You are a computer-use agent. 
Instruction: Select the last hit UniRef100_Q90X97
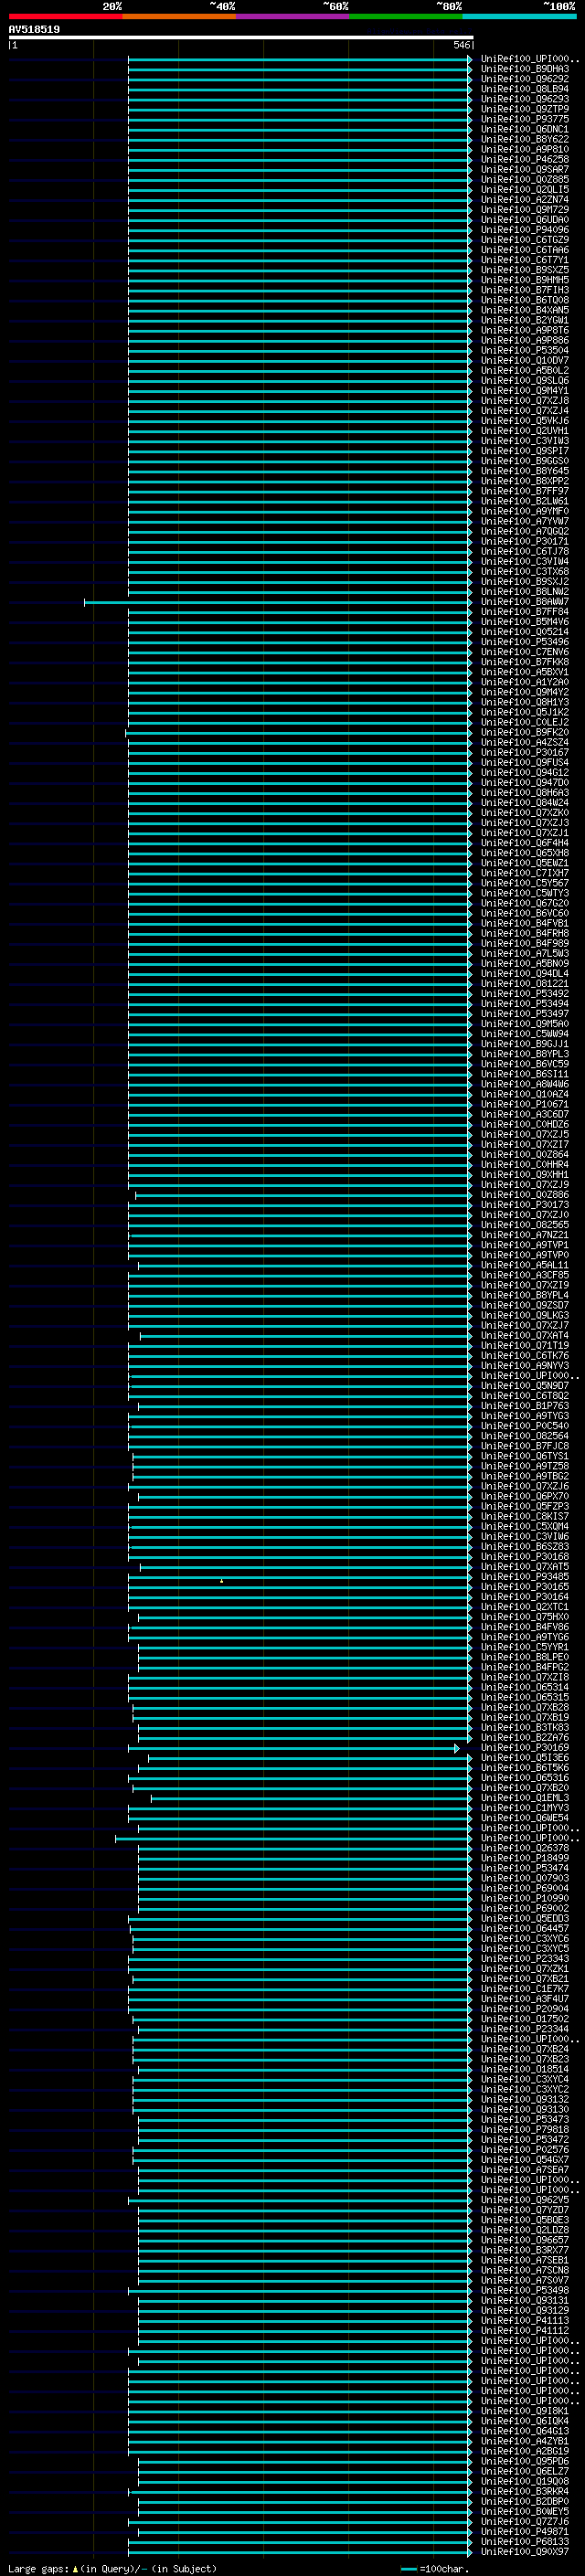tap(525, 2551)
